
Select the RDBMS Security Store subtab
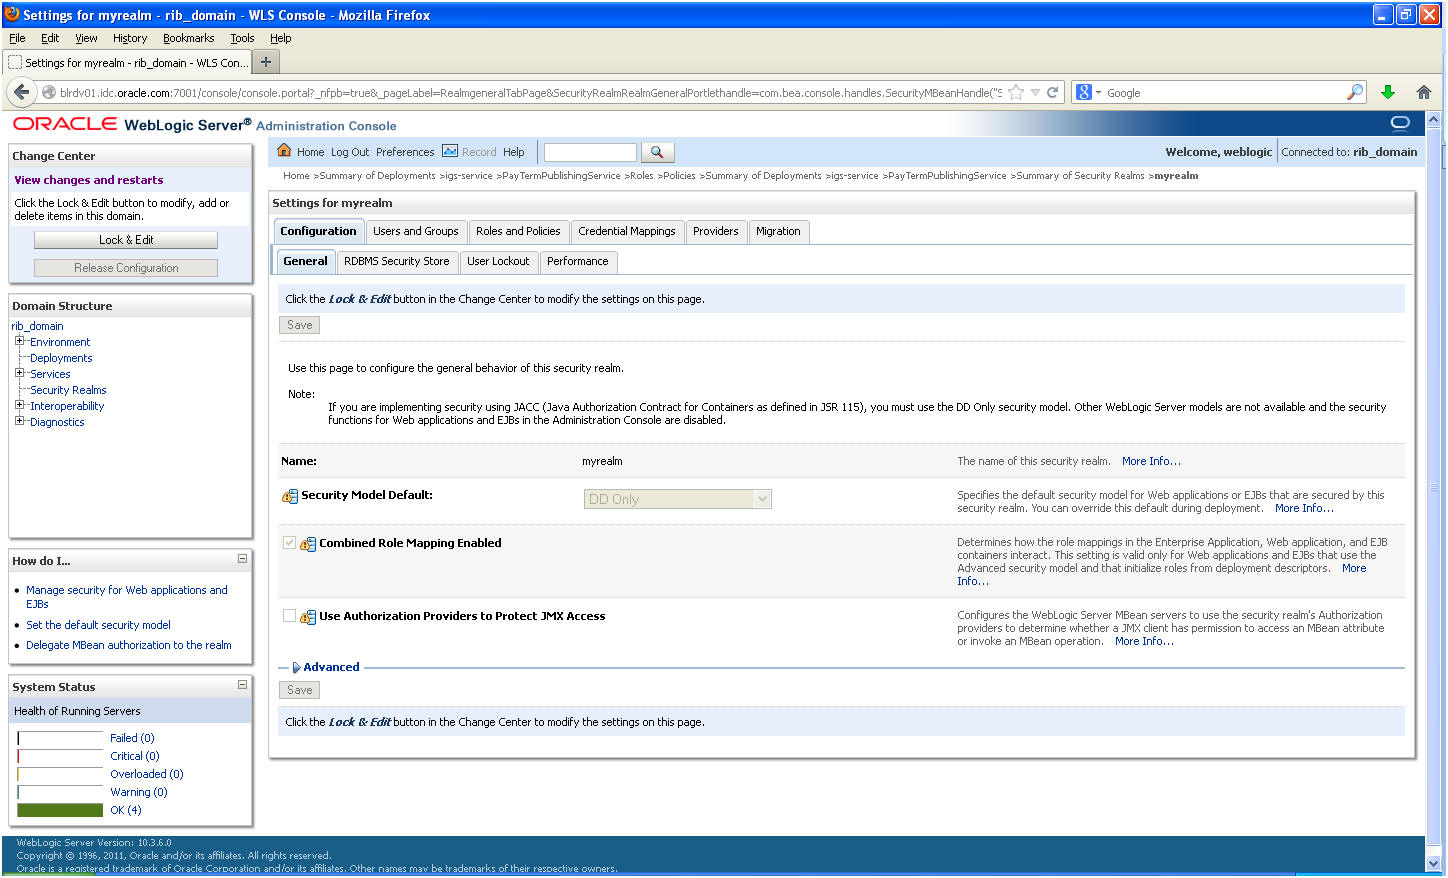pyautogui.click(x=397, y=261)
